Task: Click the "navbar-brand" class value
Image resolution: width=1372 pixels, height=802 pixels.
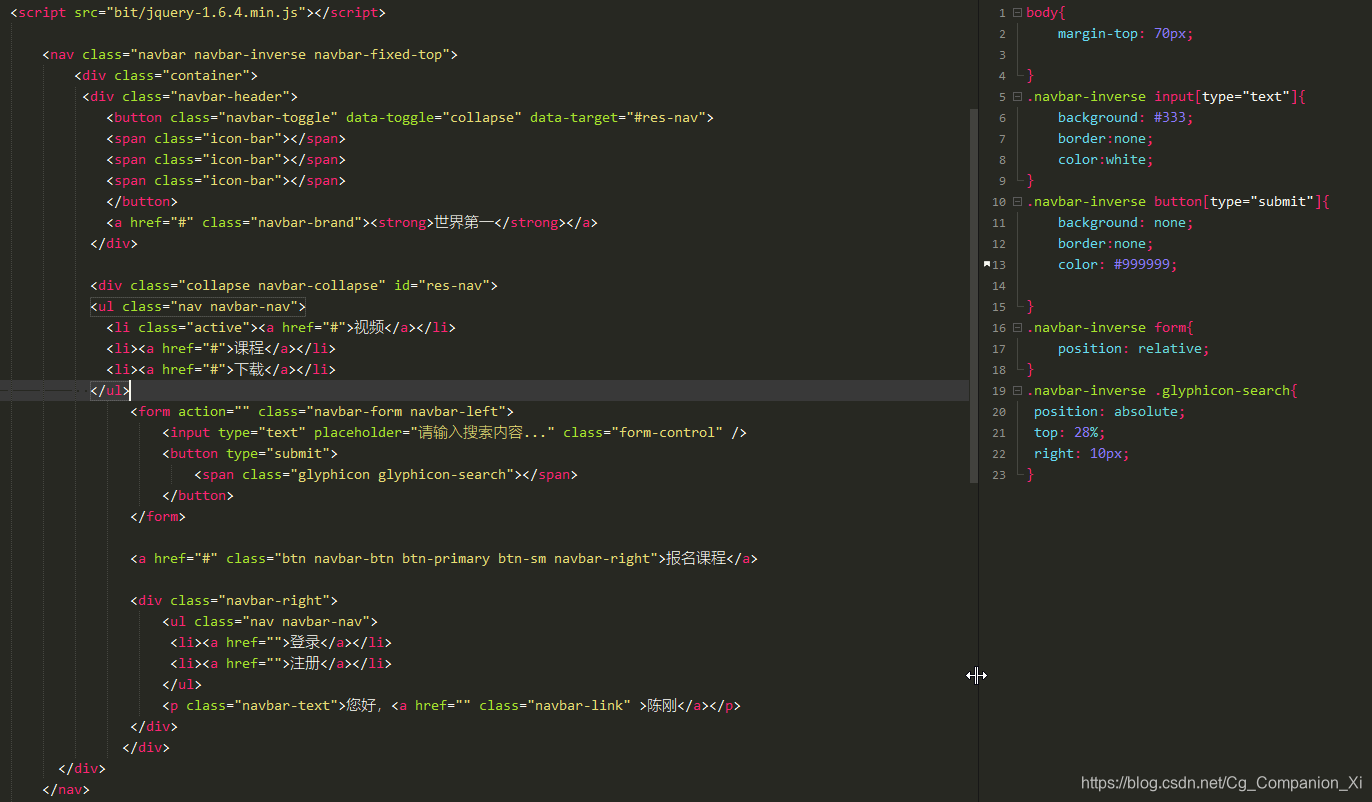Action: [x=306, y=222]
